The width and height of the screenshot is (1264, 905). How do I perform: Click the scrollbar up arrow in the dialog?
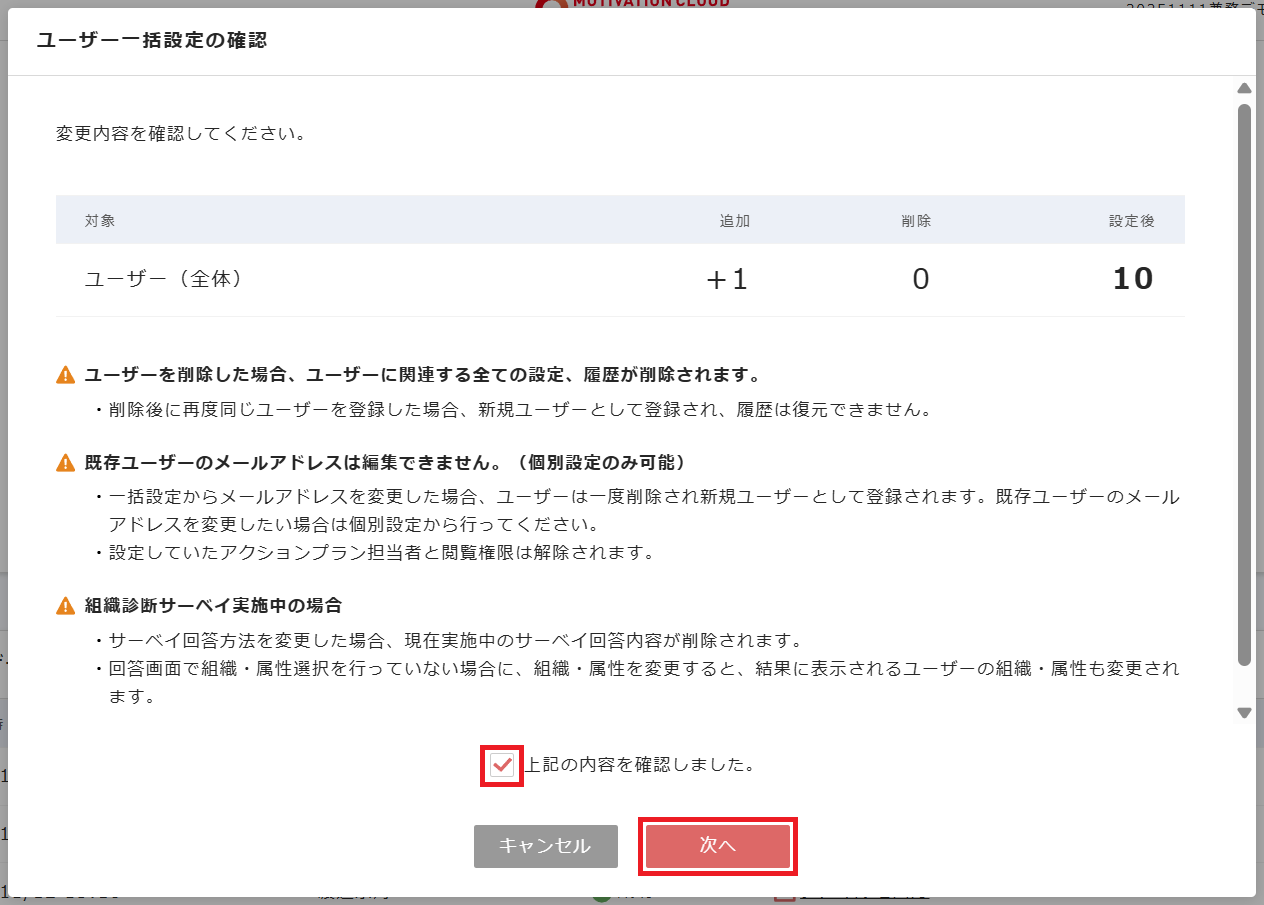pos(1245,88)
